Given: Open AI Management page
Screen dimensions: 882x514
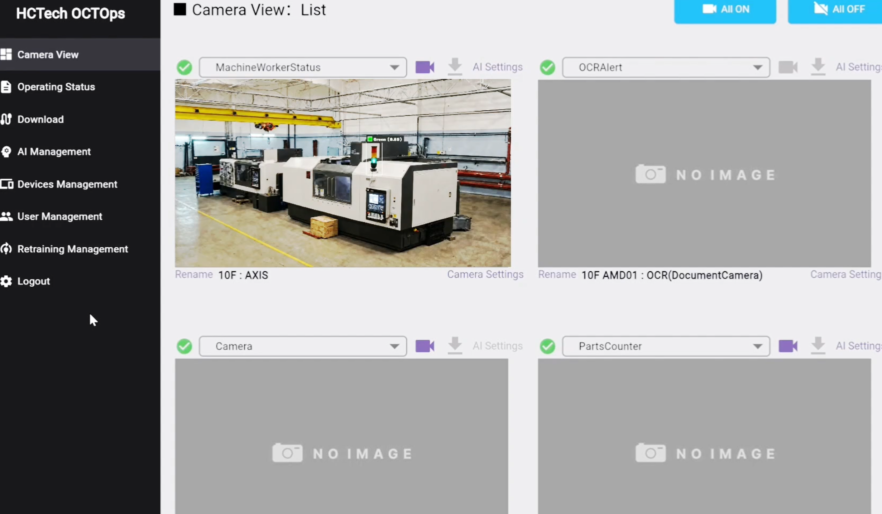Looking at the screenshot, I should [80, 152].
